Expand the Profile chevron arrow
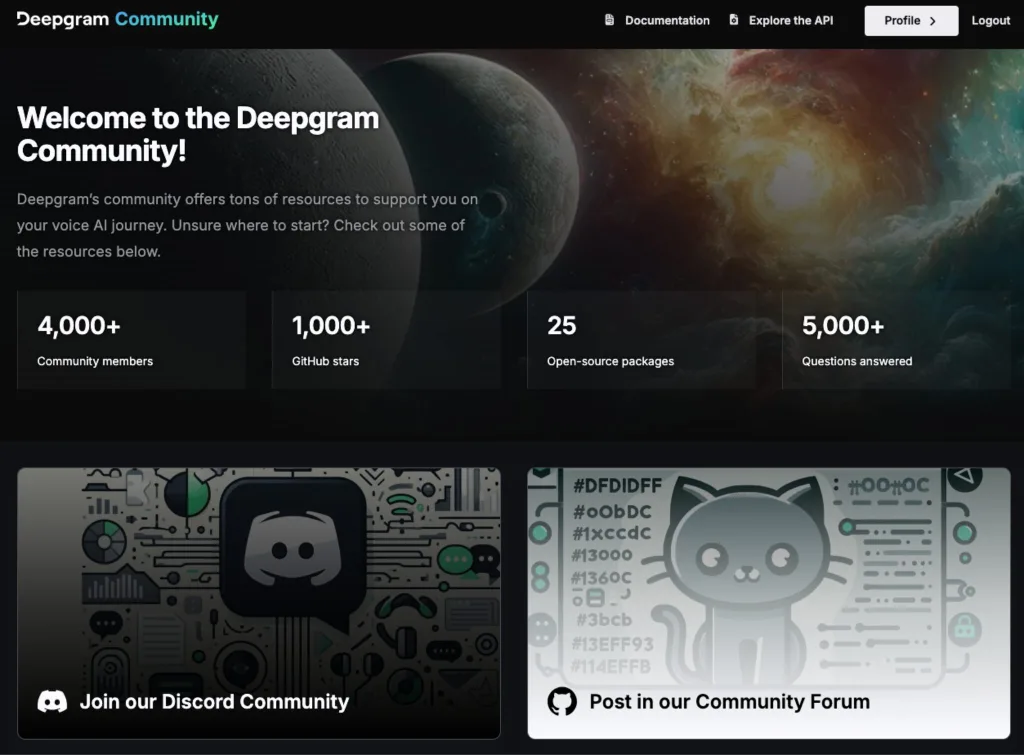 pyautogui.click(x=932, y=21)
